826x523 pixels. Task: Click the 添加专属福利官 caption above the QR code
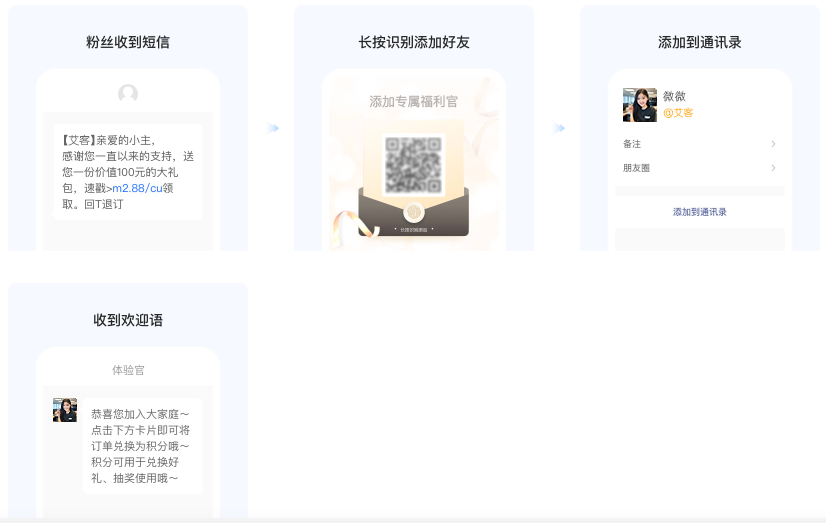click(414, 101)
